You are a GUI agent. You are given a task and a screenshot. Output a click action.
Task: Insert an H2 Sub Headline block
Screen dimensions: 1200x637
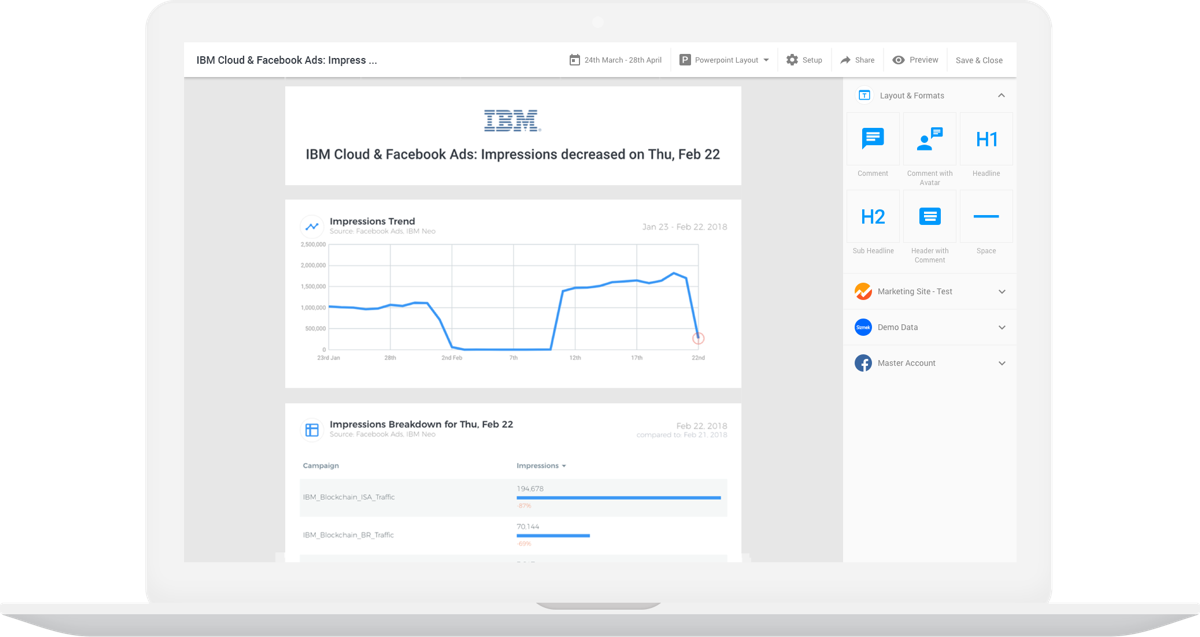873,216
